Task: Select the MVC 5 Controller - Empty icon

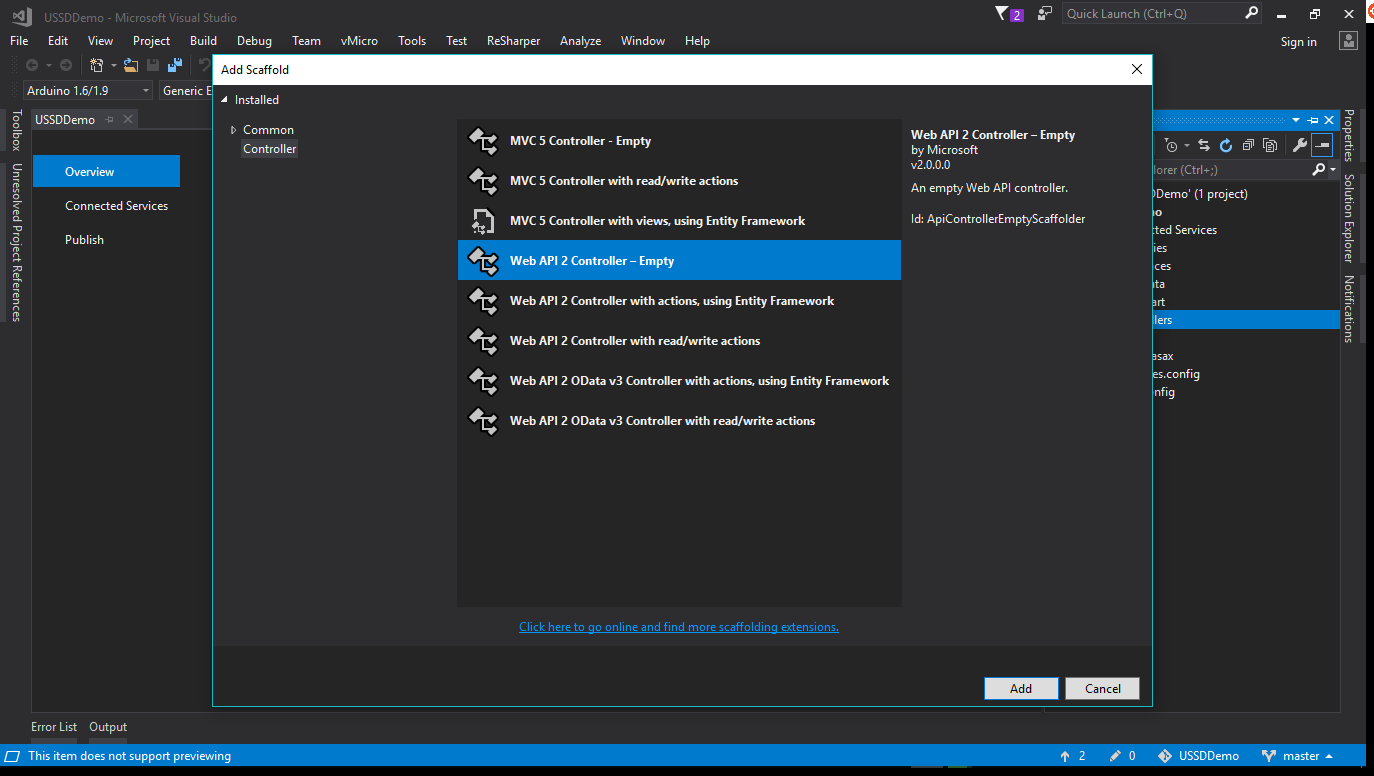Action: (x=483, y=141)
